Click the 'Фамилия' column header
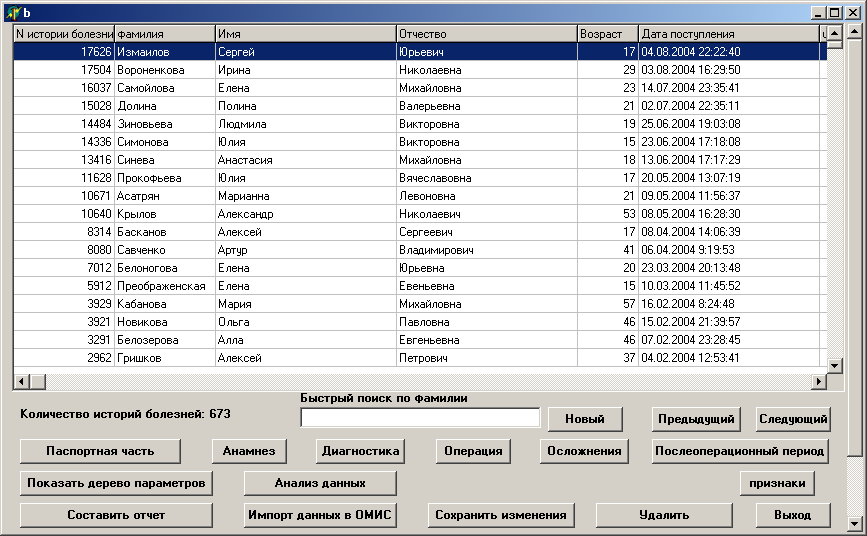867x536 pixels. [165, 34]
